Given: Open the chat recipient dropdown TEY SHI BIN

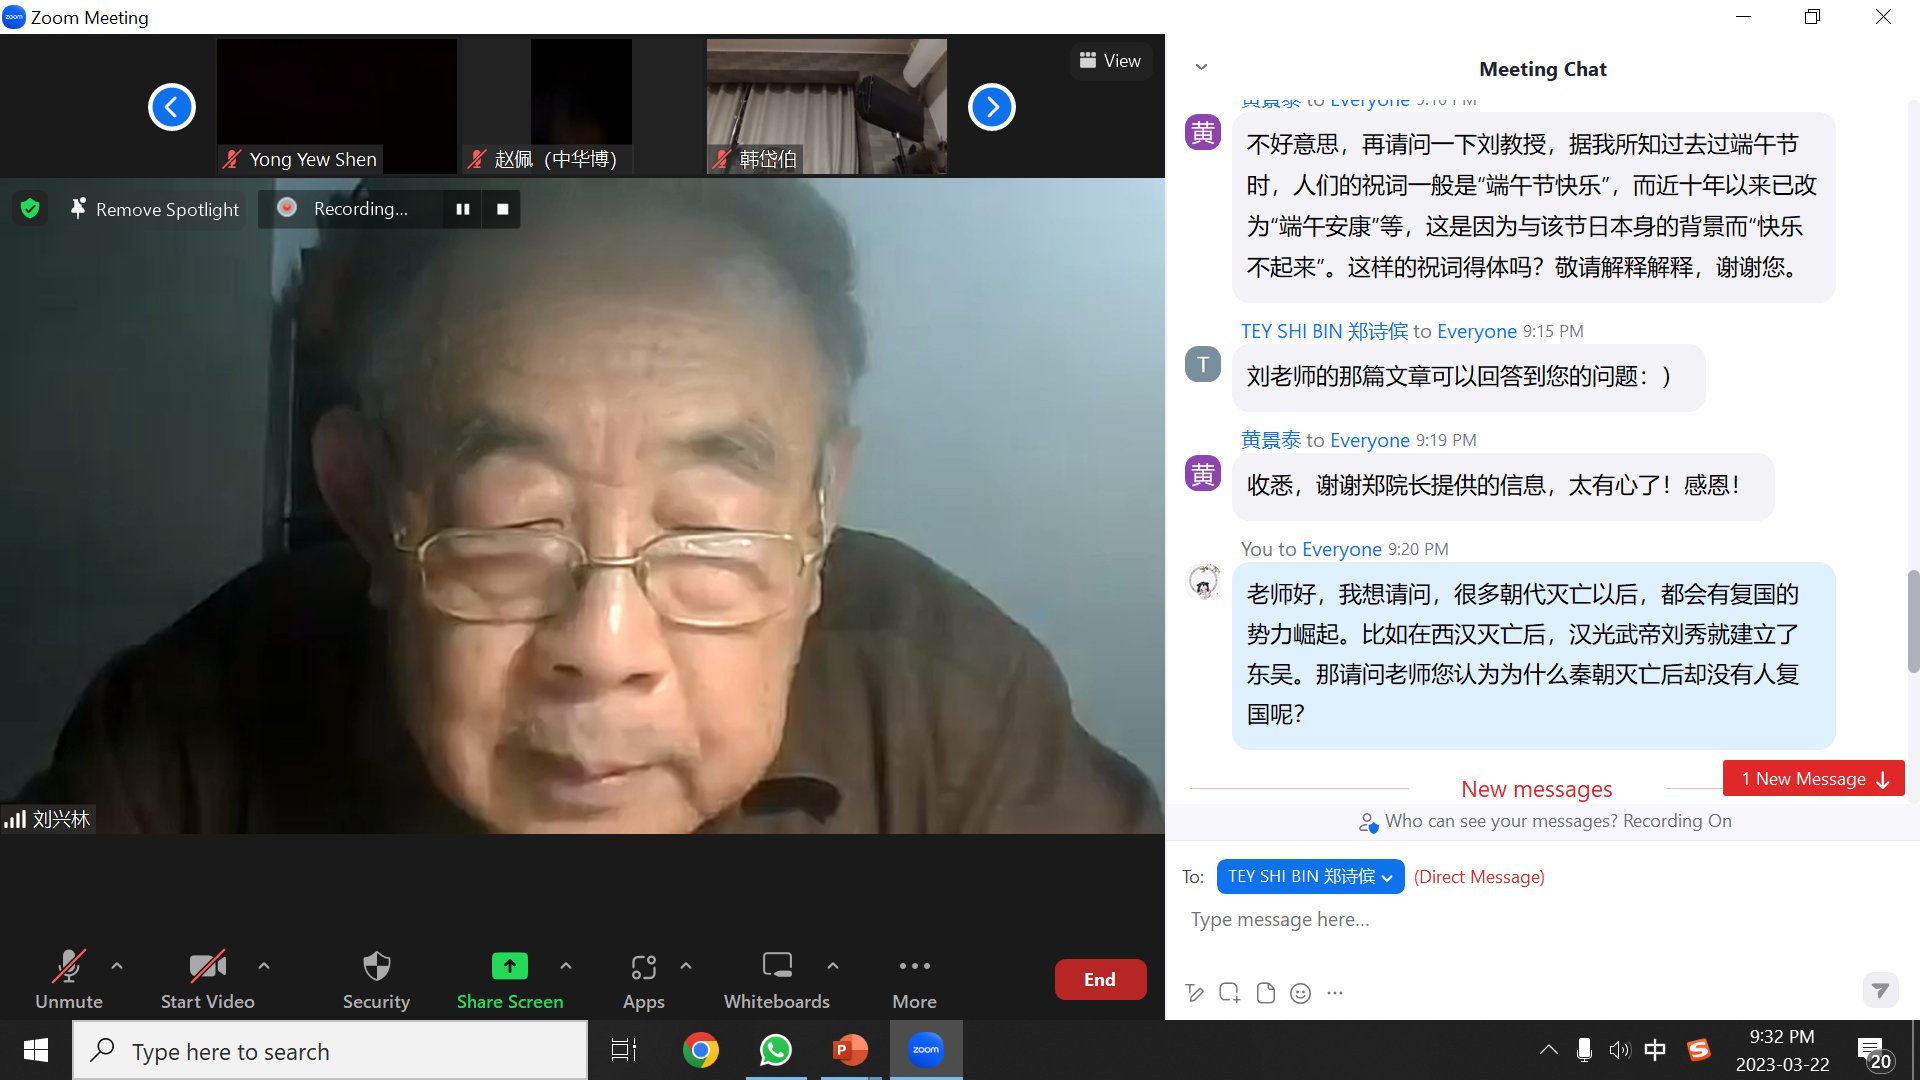Looking at the screenshot, I should point(1310,877).
